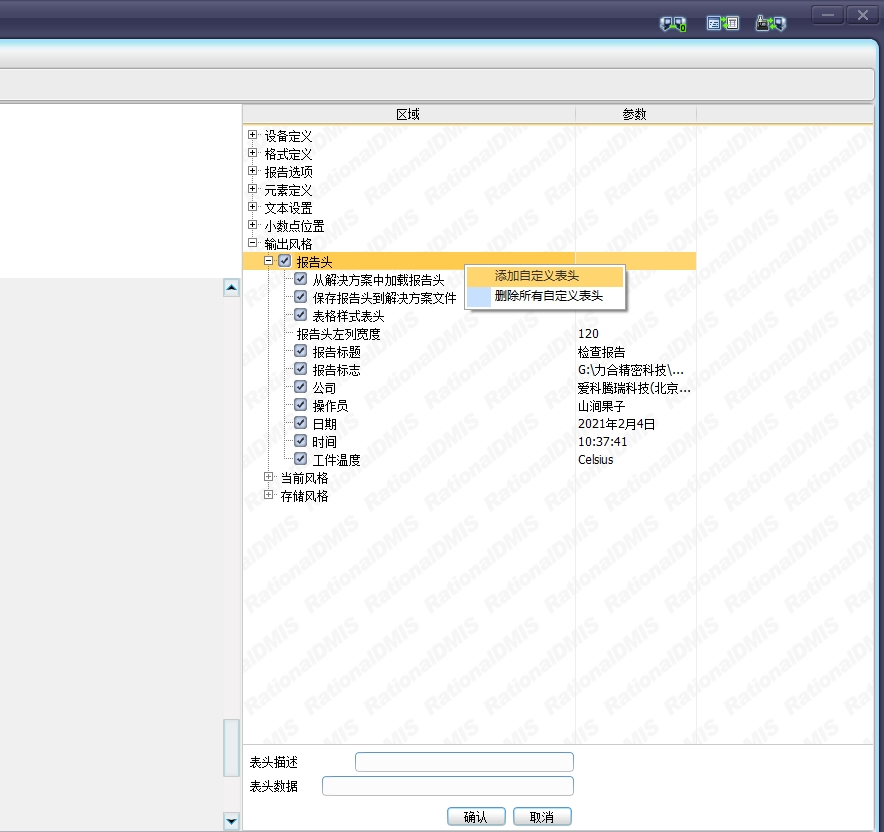Click the 参数 column header

point(635,114)
